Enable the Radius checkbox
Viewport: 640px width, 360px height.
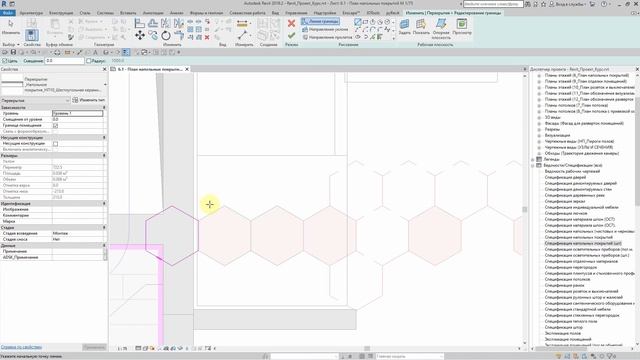pos(89,61)
